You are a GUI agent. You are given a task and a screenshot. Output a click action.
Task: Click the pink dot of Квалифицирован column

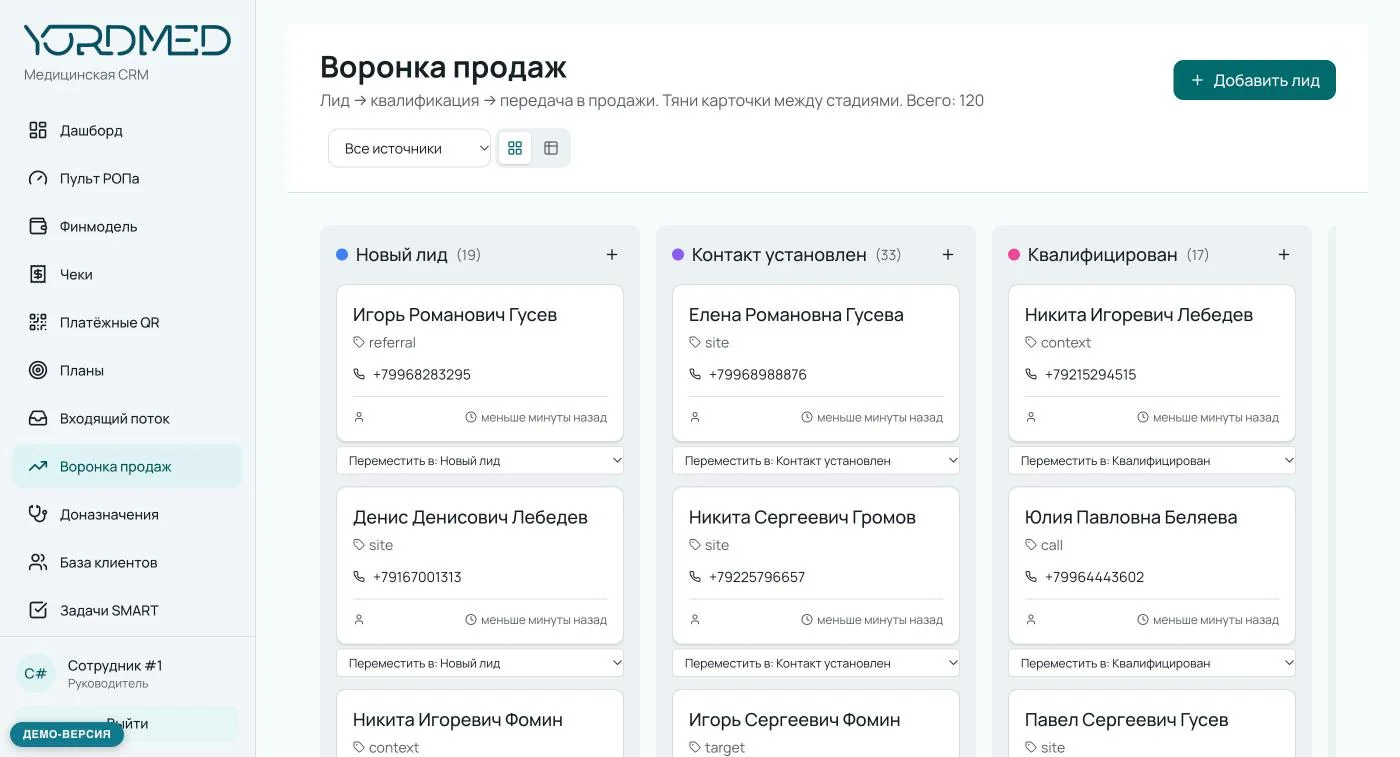(1014, 255)
